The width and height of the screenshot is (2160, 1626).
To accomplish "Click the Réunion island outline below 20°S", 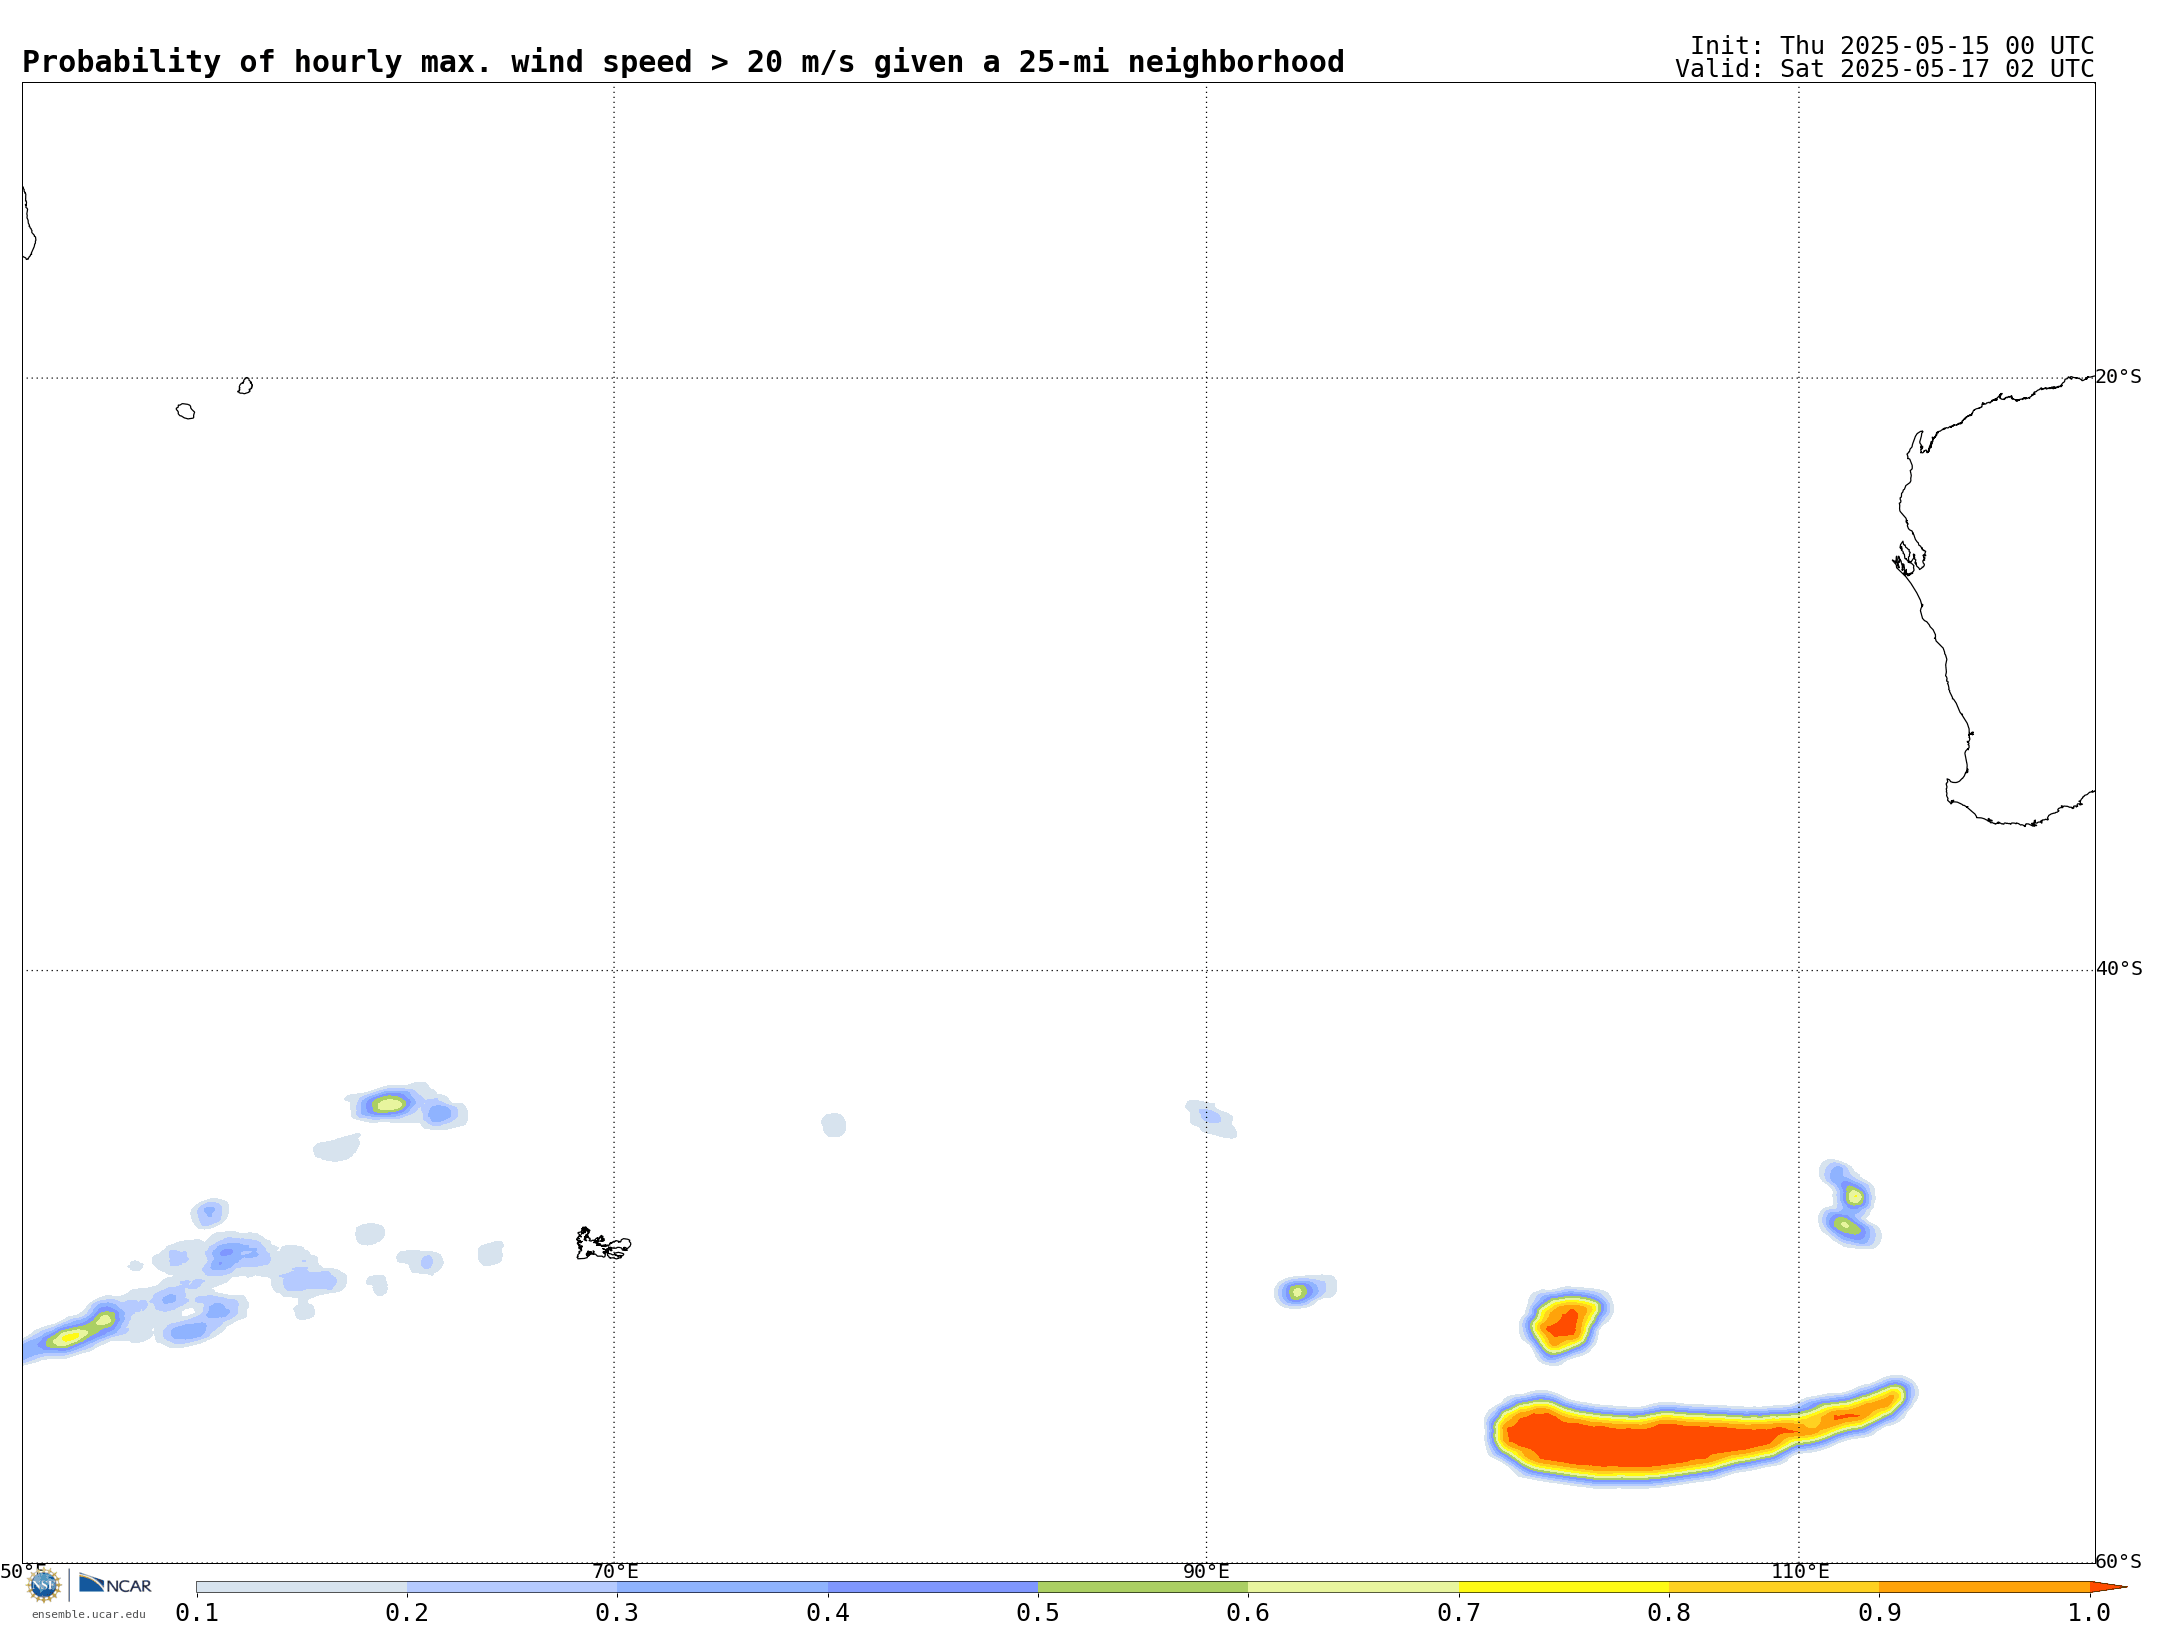I will (185, 411).
